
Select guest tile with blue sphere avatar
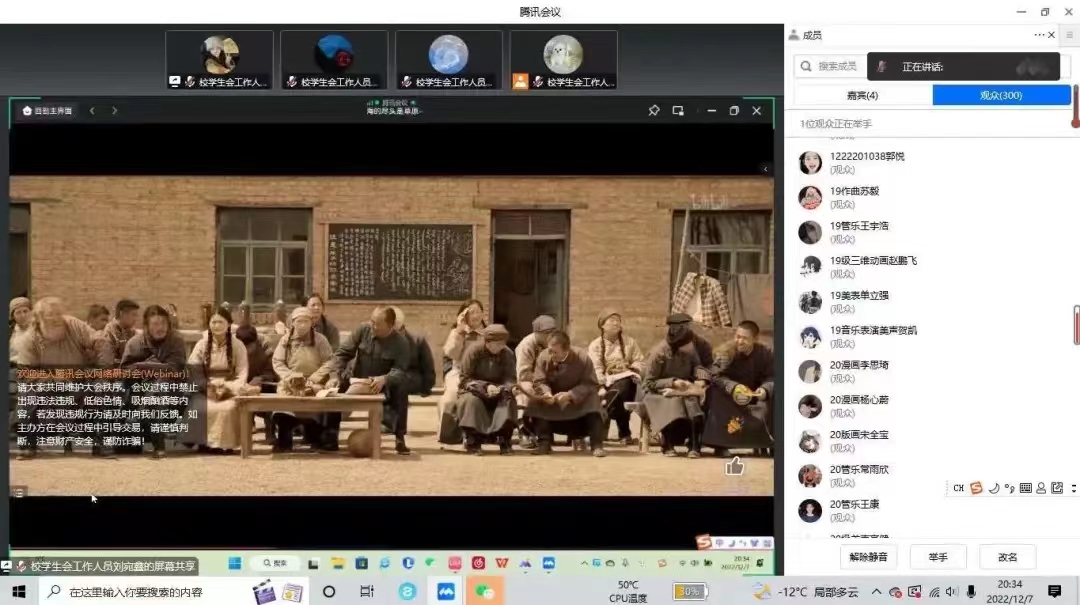(x=448, y=60)
